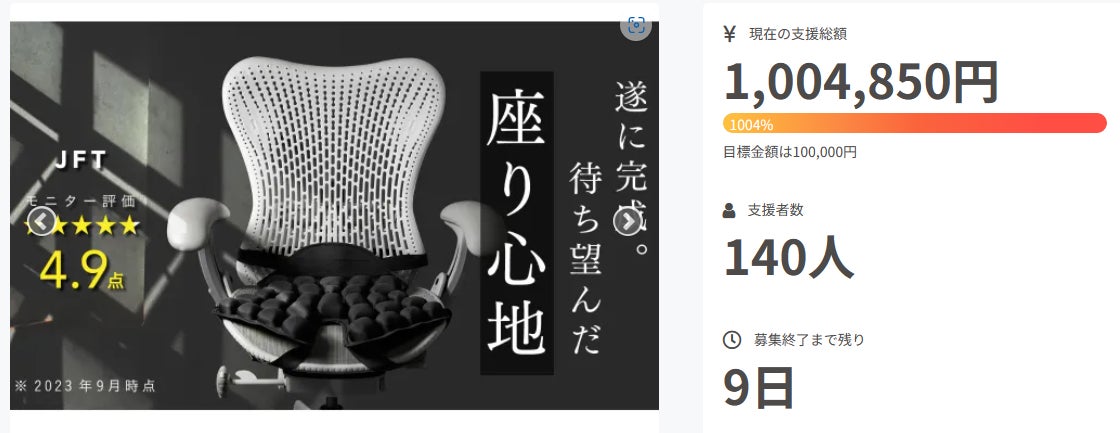Click the clock icon for remaining time

[731, 340]
